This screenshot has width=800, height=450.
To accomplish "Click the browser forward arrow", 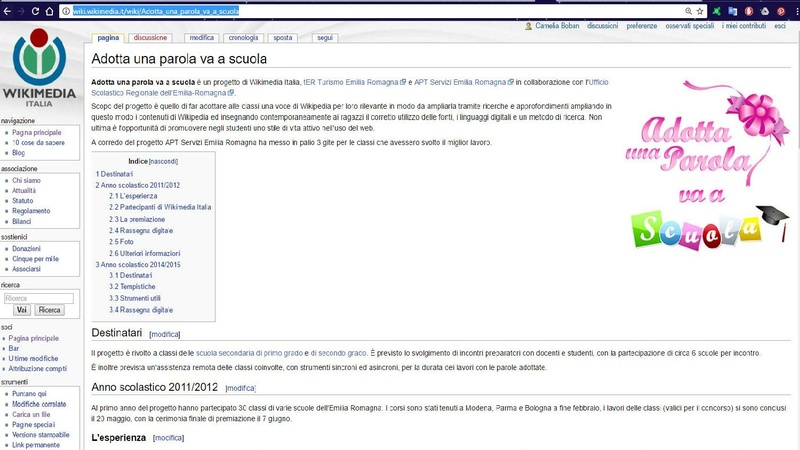I will [x=21, y=11].
